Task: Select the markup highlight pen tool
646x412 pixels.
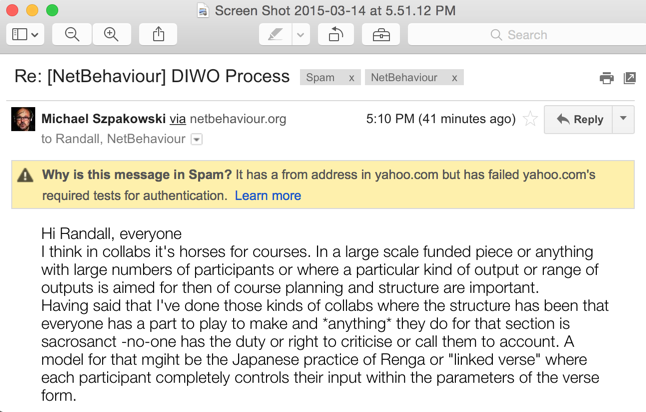Action: (275, 34)
